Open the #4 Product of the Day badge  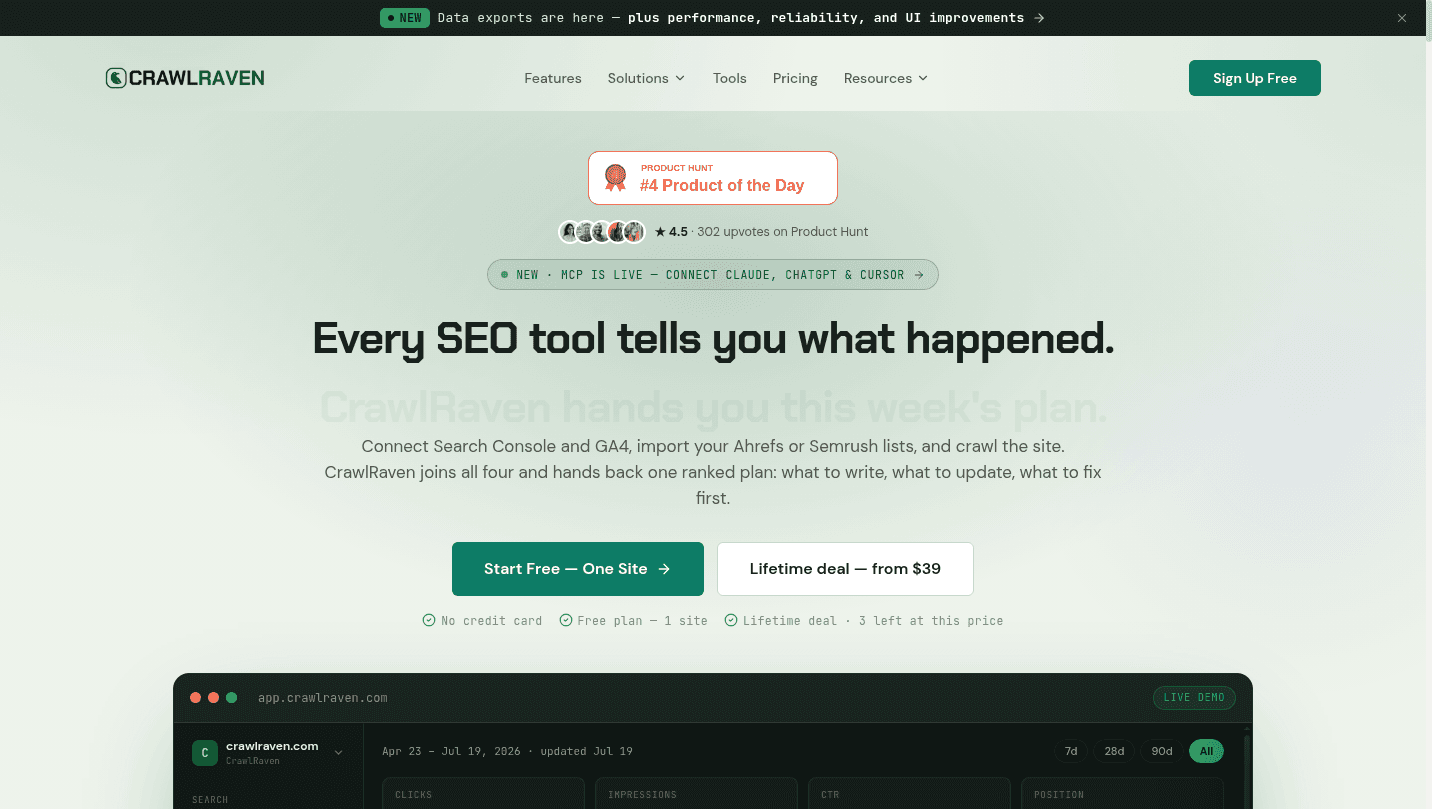pos(713,178)
